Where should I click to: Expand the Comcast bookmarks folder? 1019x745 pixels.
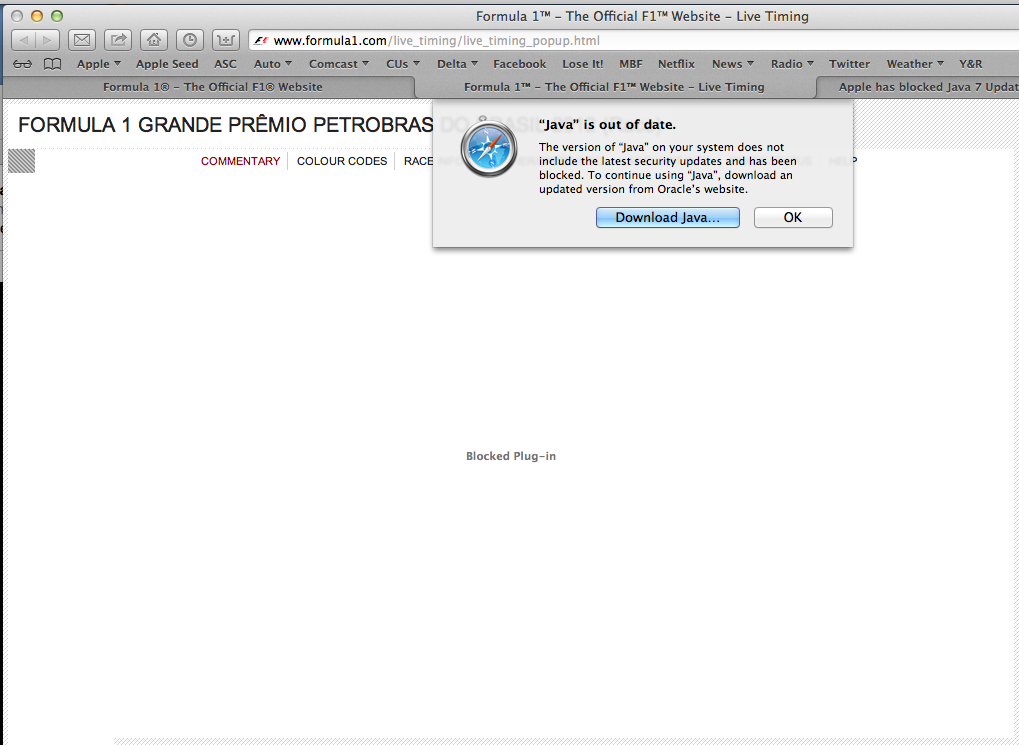(339, 64)
